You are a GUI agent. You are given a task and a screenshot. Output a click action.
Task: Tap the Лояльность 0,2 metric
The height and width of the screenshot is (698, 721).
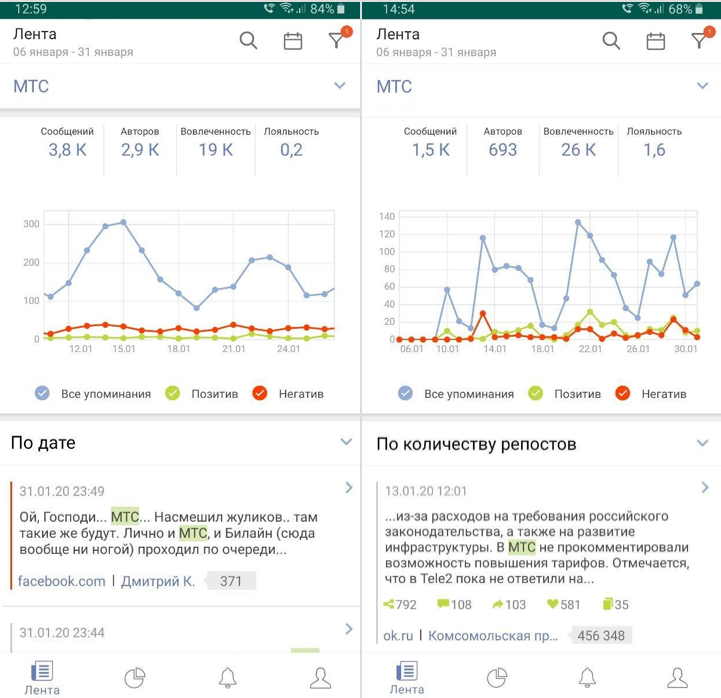click(x=291, y=143)
